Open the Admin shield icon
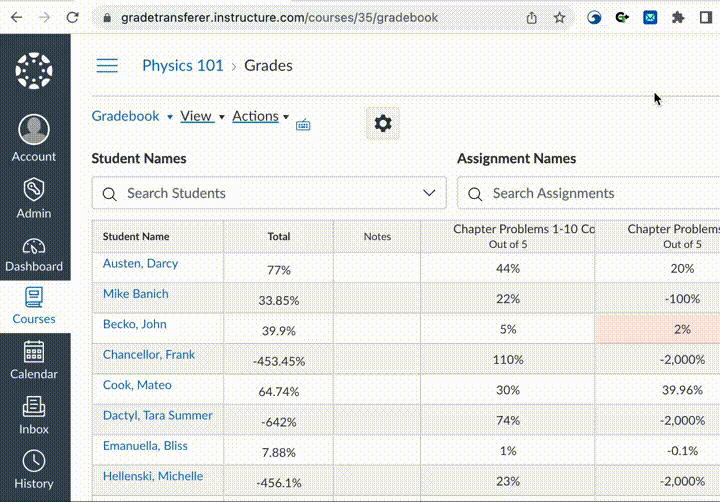The height and width of the screenshot is (502, 720). pyautogui.click(x=34, y=195)
